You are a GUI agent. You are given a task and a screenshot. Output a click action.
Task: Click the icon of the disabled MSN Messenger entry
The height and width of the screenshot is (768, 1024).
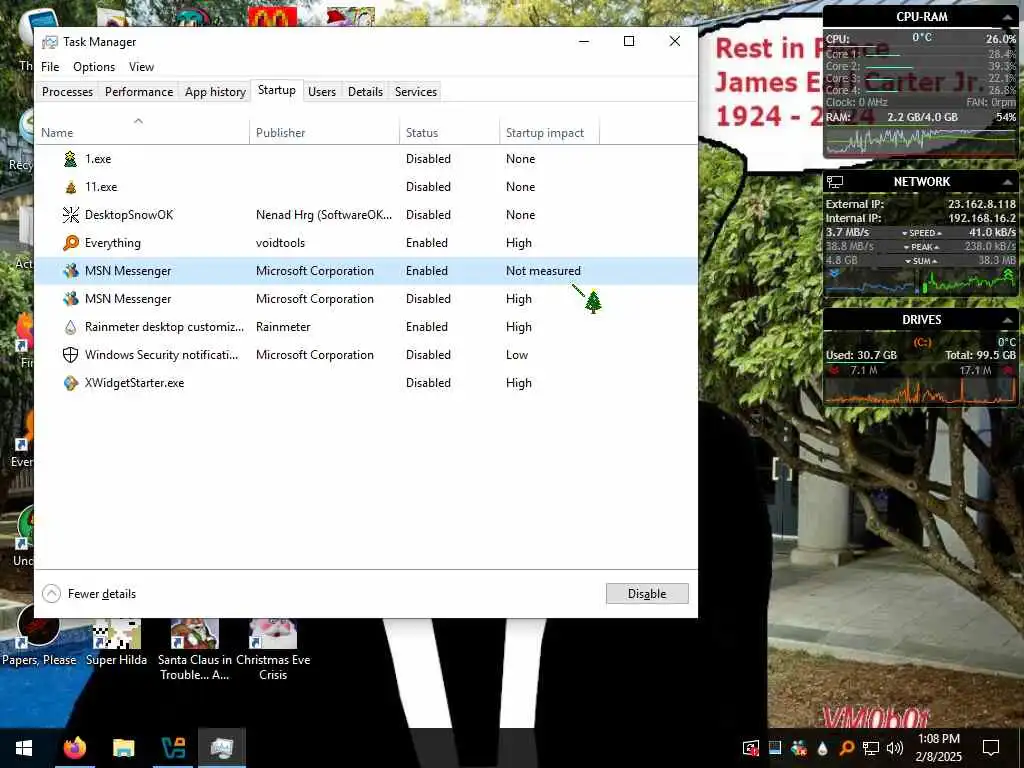point(71,299)
